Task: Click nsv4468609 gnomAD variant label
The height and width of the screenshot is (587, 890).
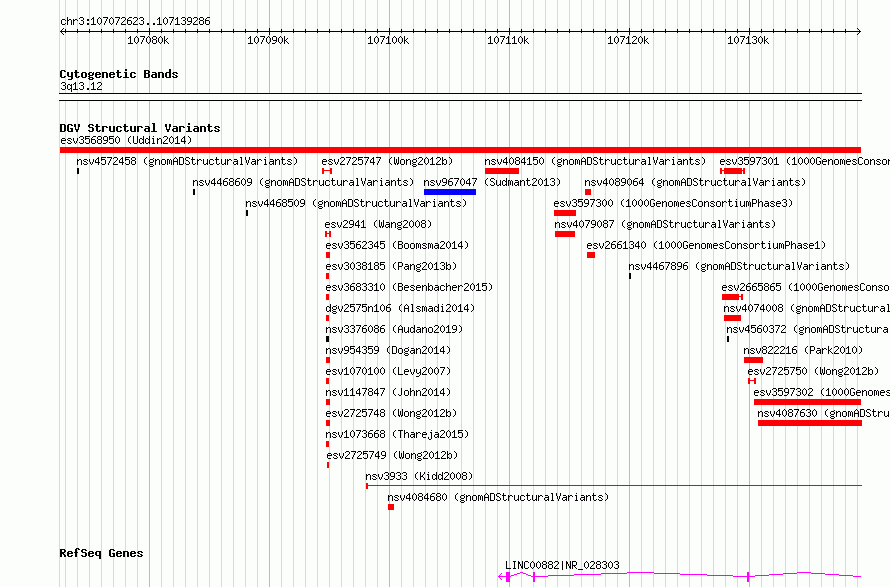Action: click(303, 182)
